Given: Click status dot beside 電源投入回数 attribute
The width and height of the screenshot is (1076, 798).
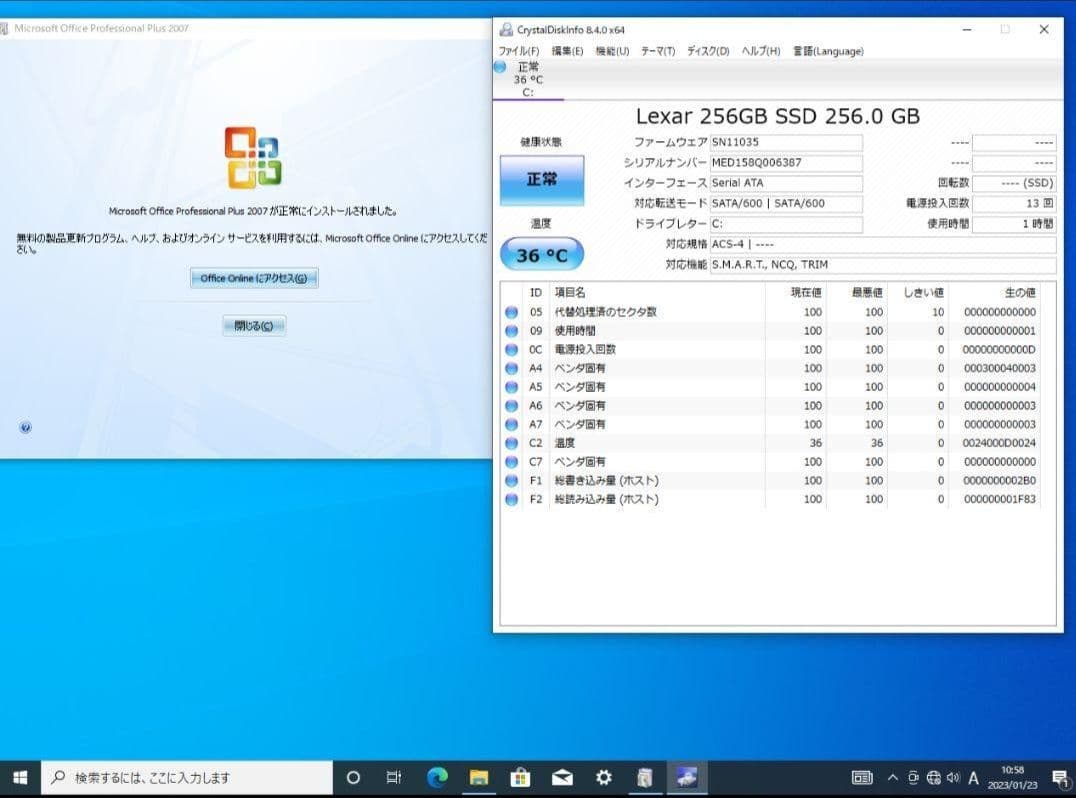Looking at the screenshot, I should pyautogui.click(x=511, y=350).
